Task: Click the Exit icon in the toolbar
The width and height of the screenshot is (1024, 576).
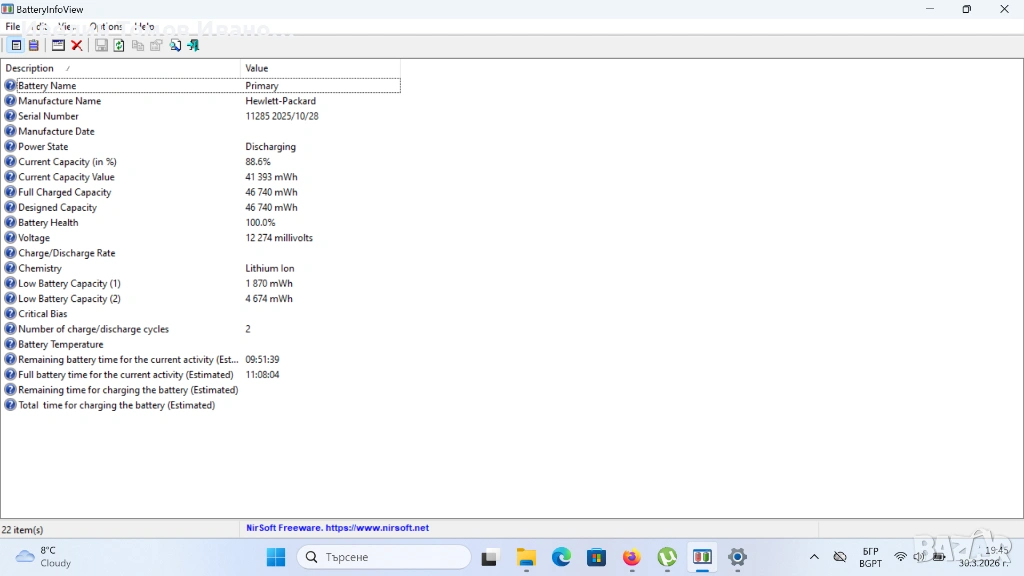Action: pyautogui.click(x=193, y=45)
